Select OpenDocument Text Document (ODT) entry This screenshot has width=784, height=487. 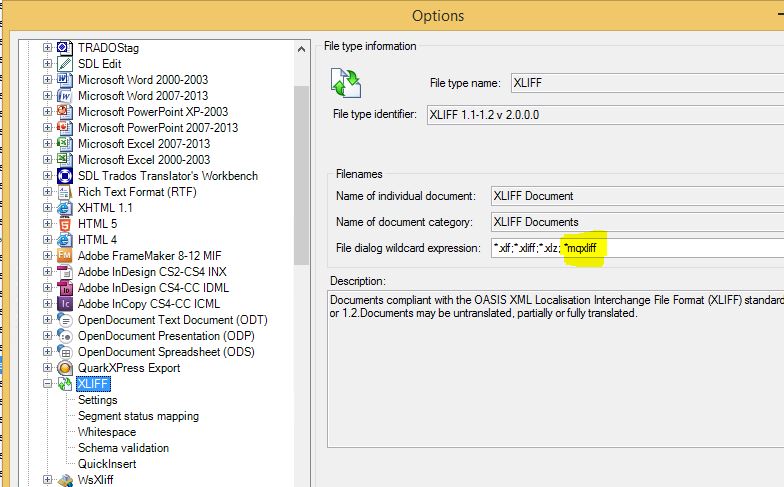(172, 320)
